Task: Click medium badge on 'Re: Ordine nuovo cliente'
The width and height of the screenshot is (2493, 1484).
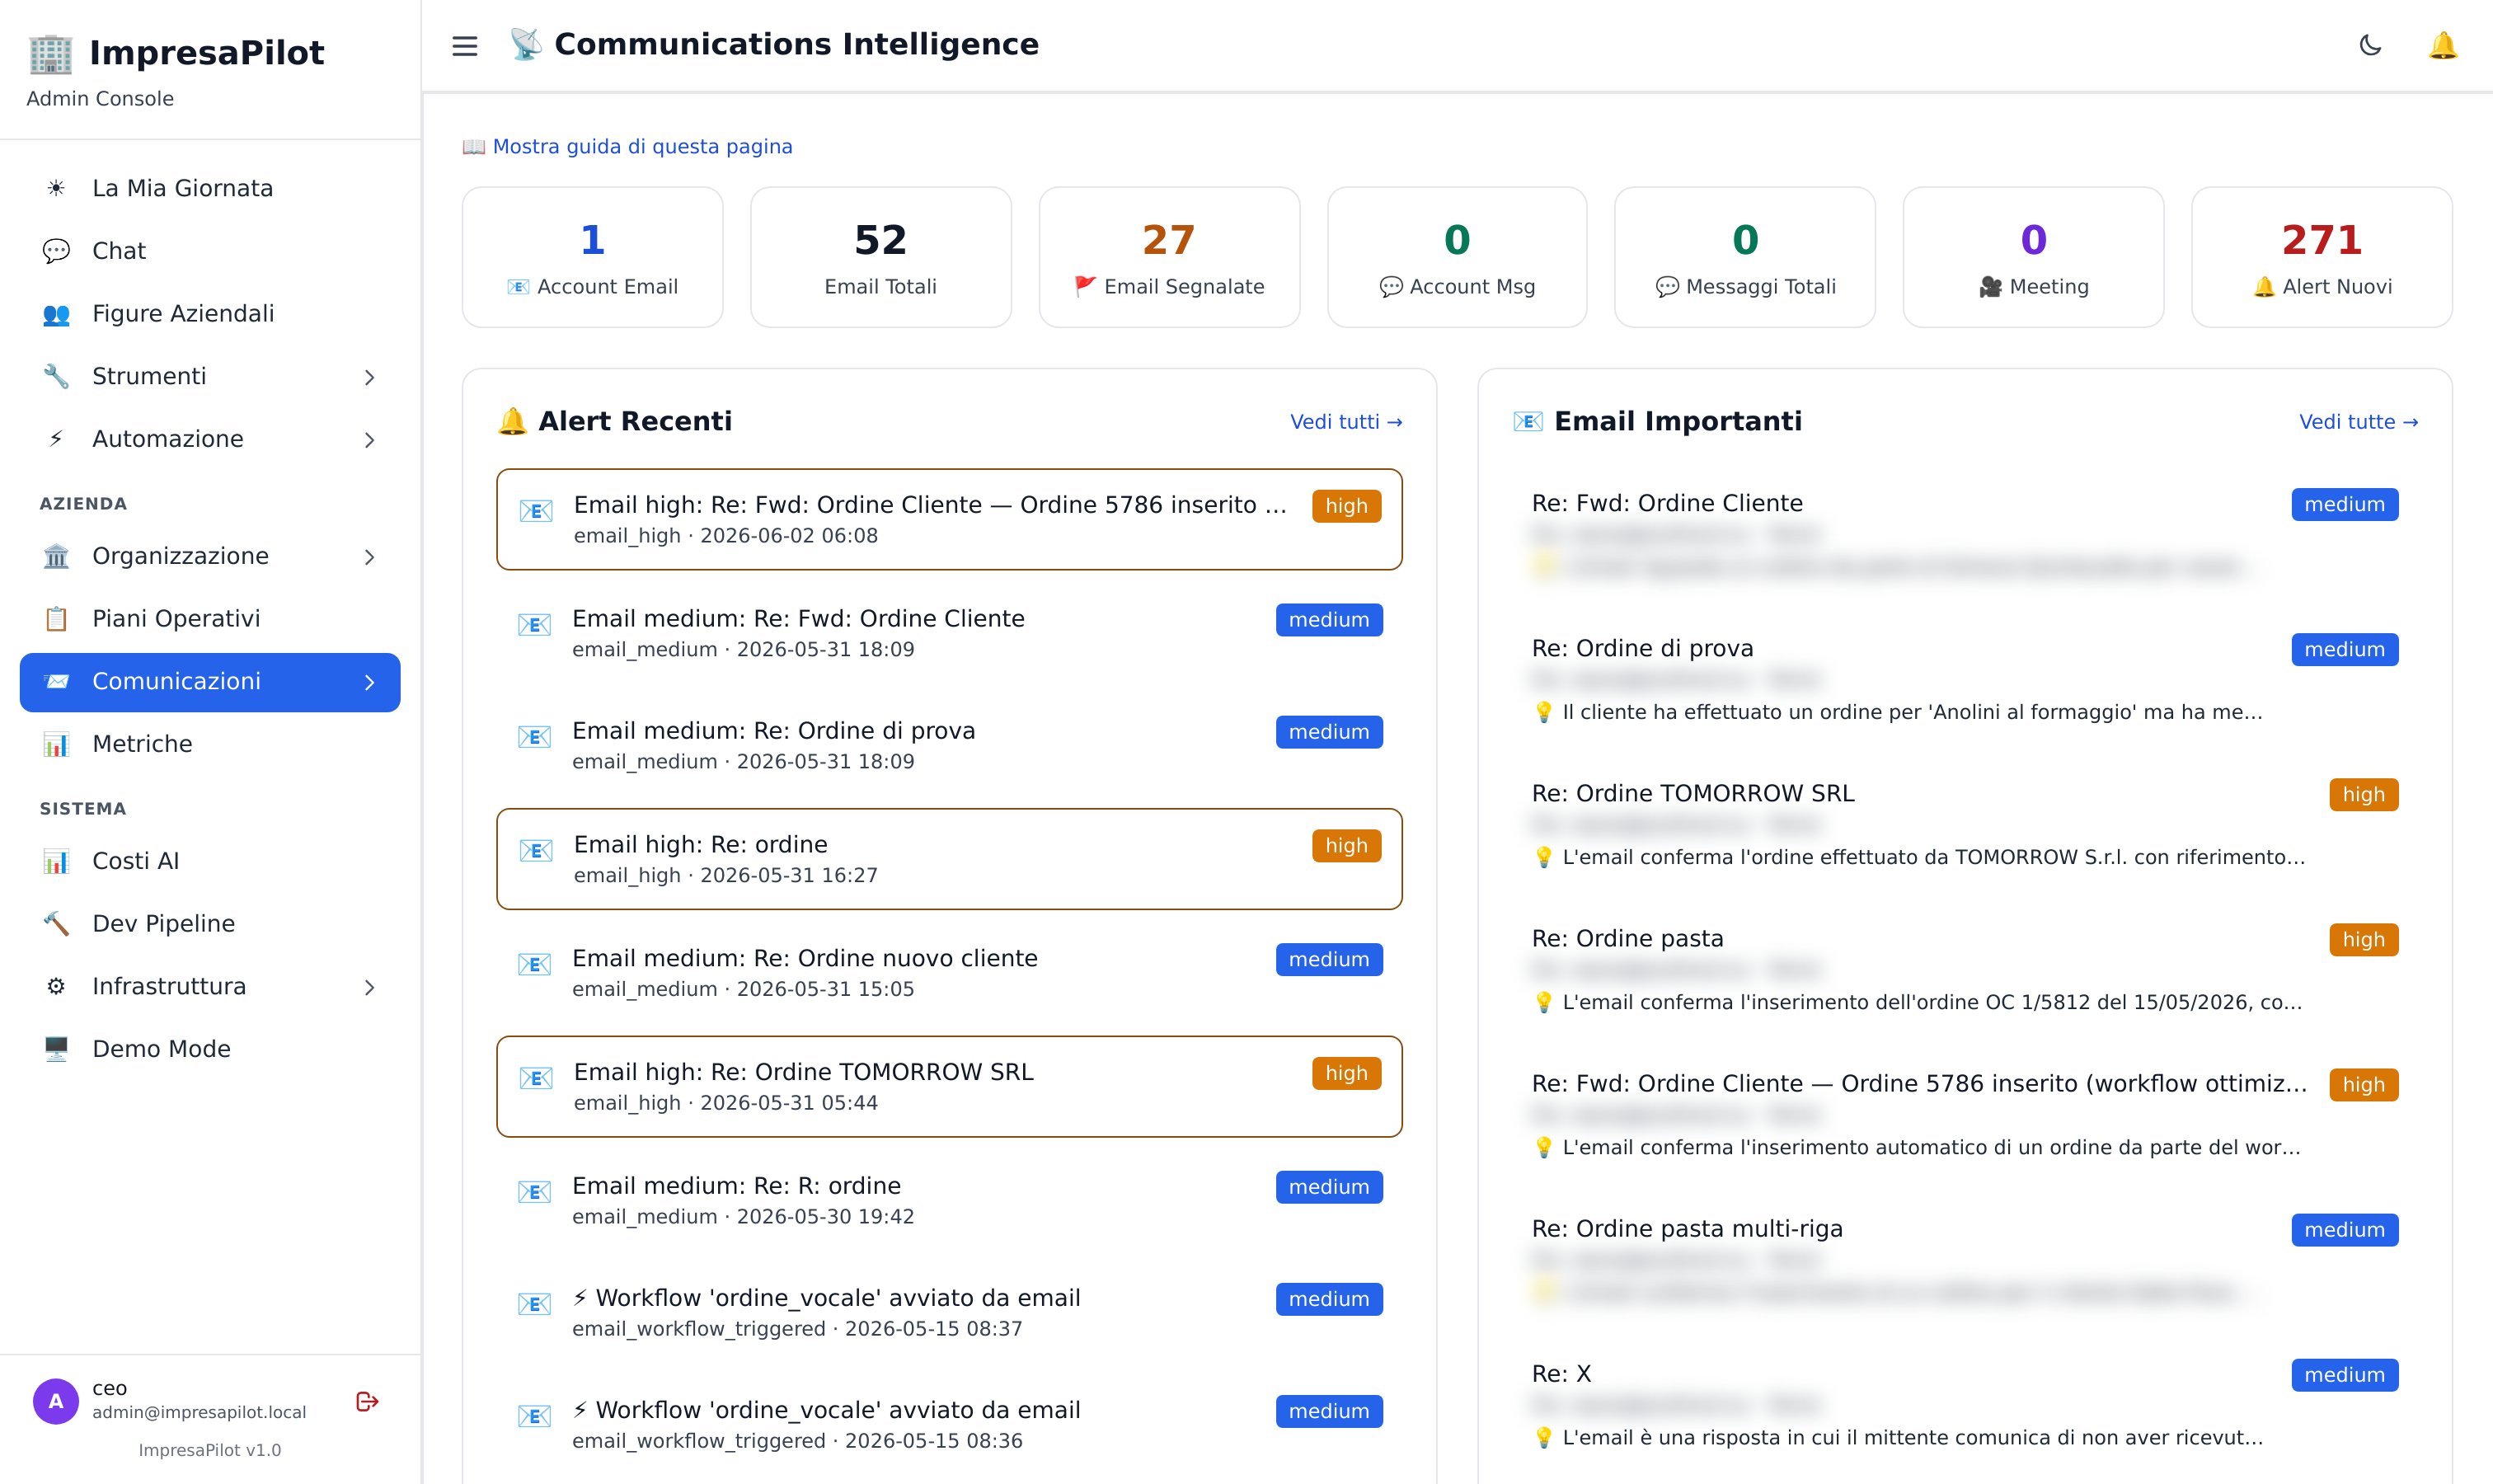Action: [x=1329, y=959]
